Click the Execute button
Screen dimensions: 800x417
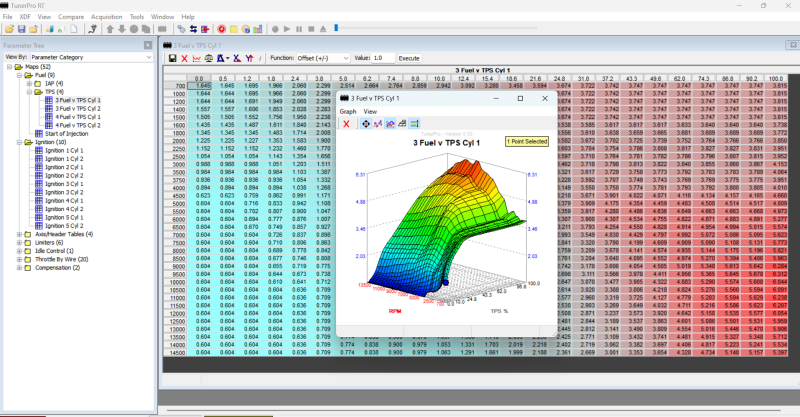(x=410, y=58)
